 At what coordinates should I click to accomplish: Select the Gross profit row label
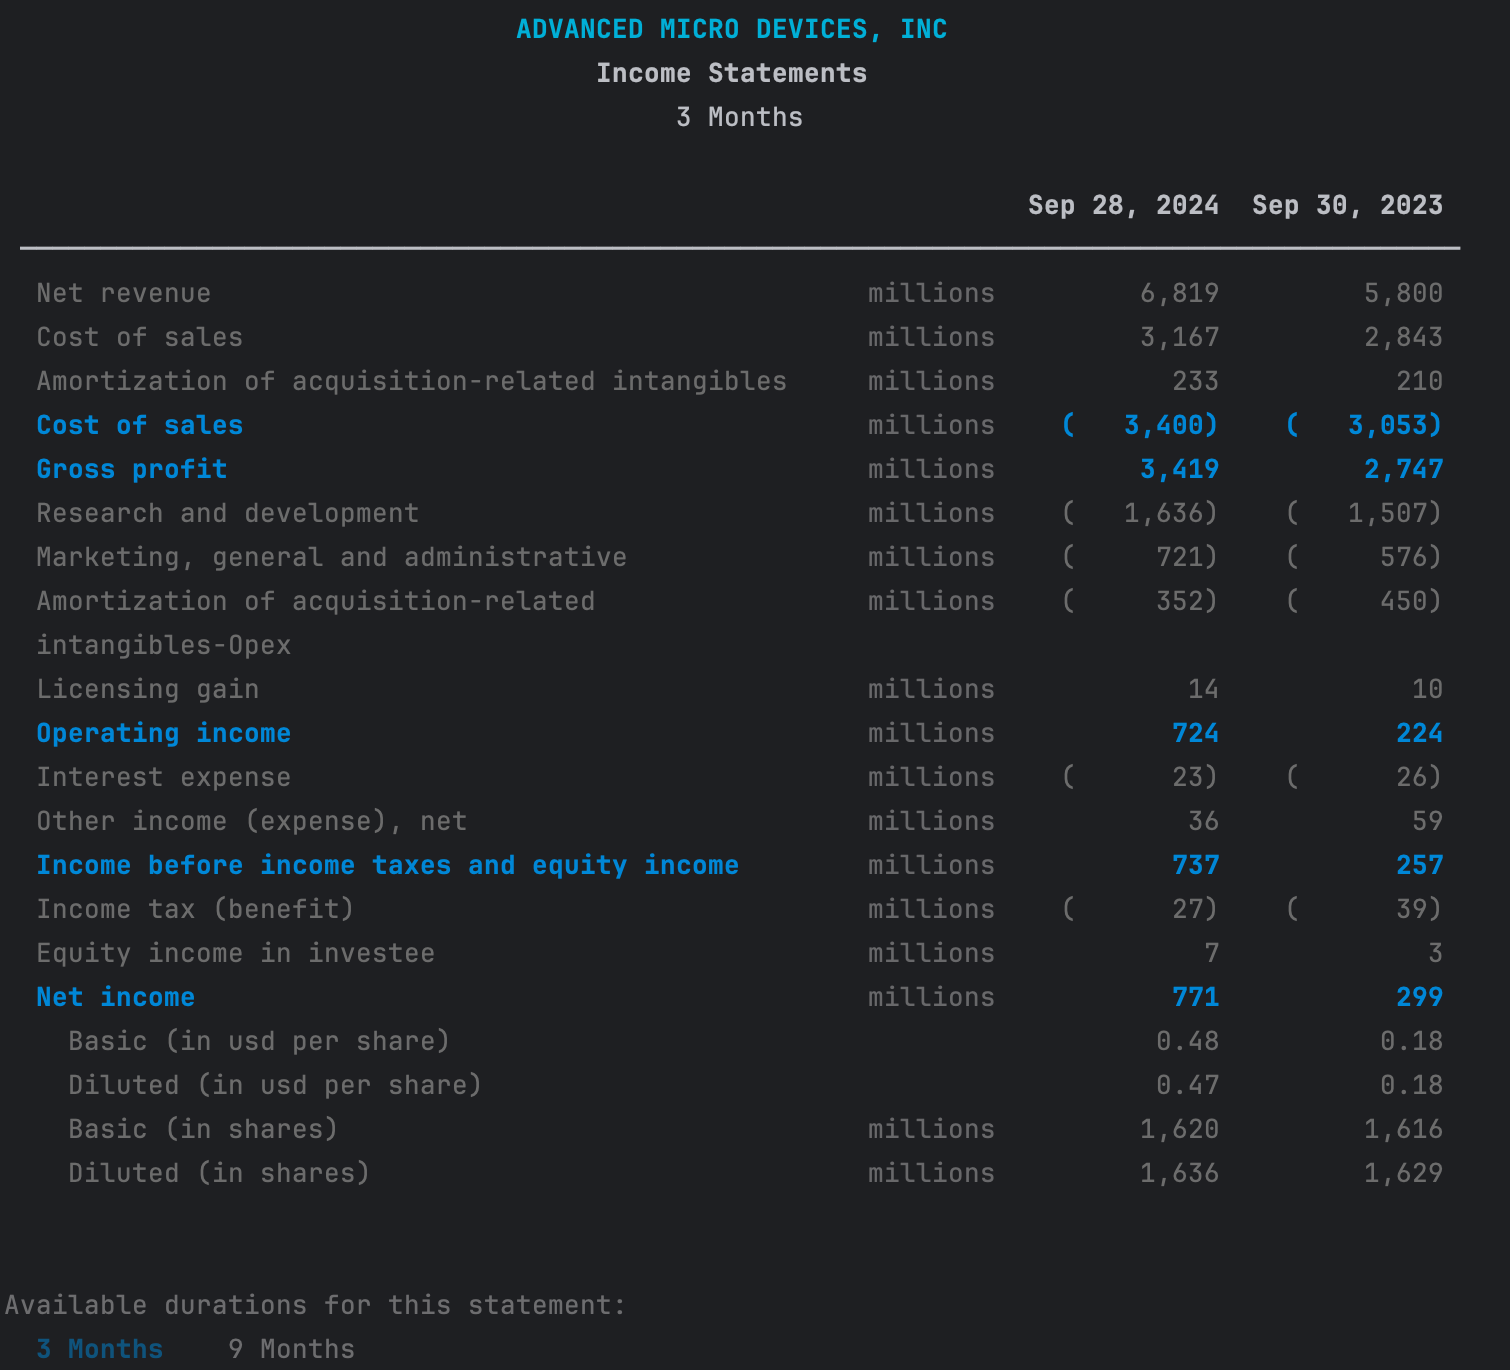[x=131, y=469]
